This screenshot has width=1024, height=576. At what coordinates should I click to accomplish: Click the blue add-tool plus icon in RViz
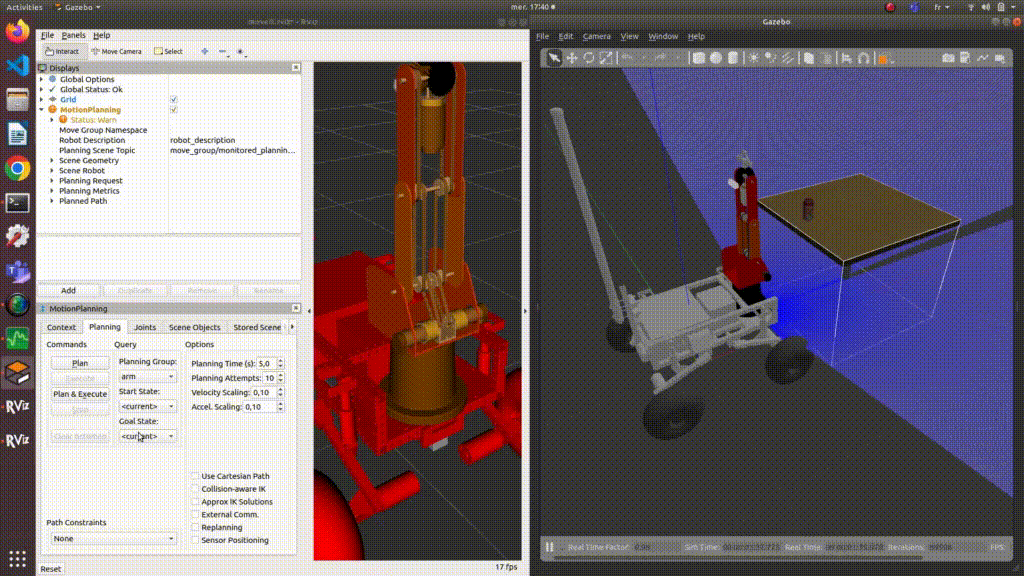204,51
